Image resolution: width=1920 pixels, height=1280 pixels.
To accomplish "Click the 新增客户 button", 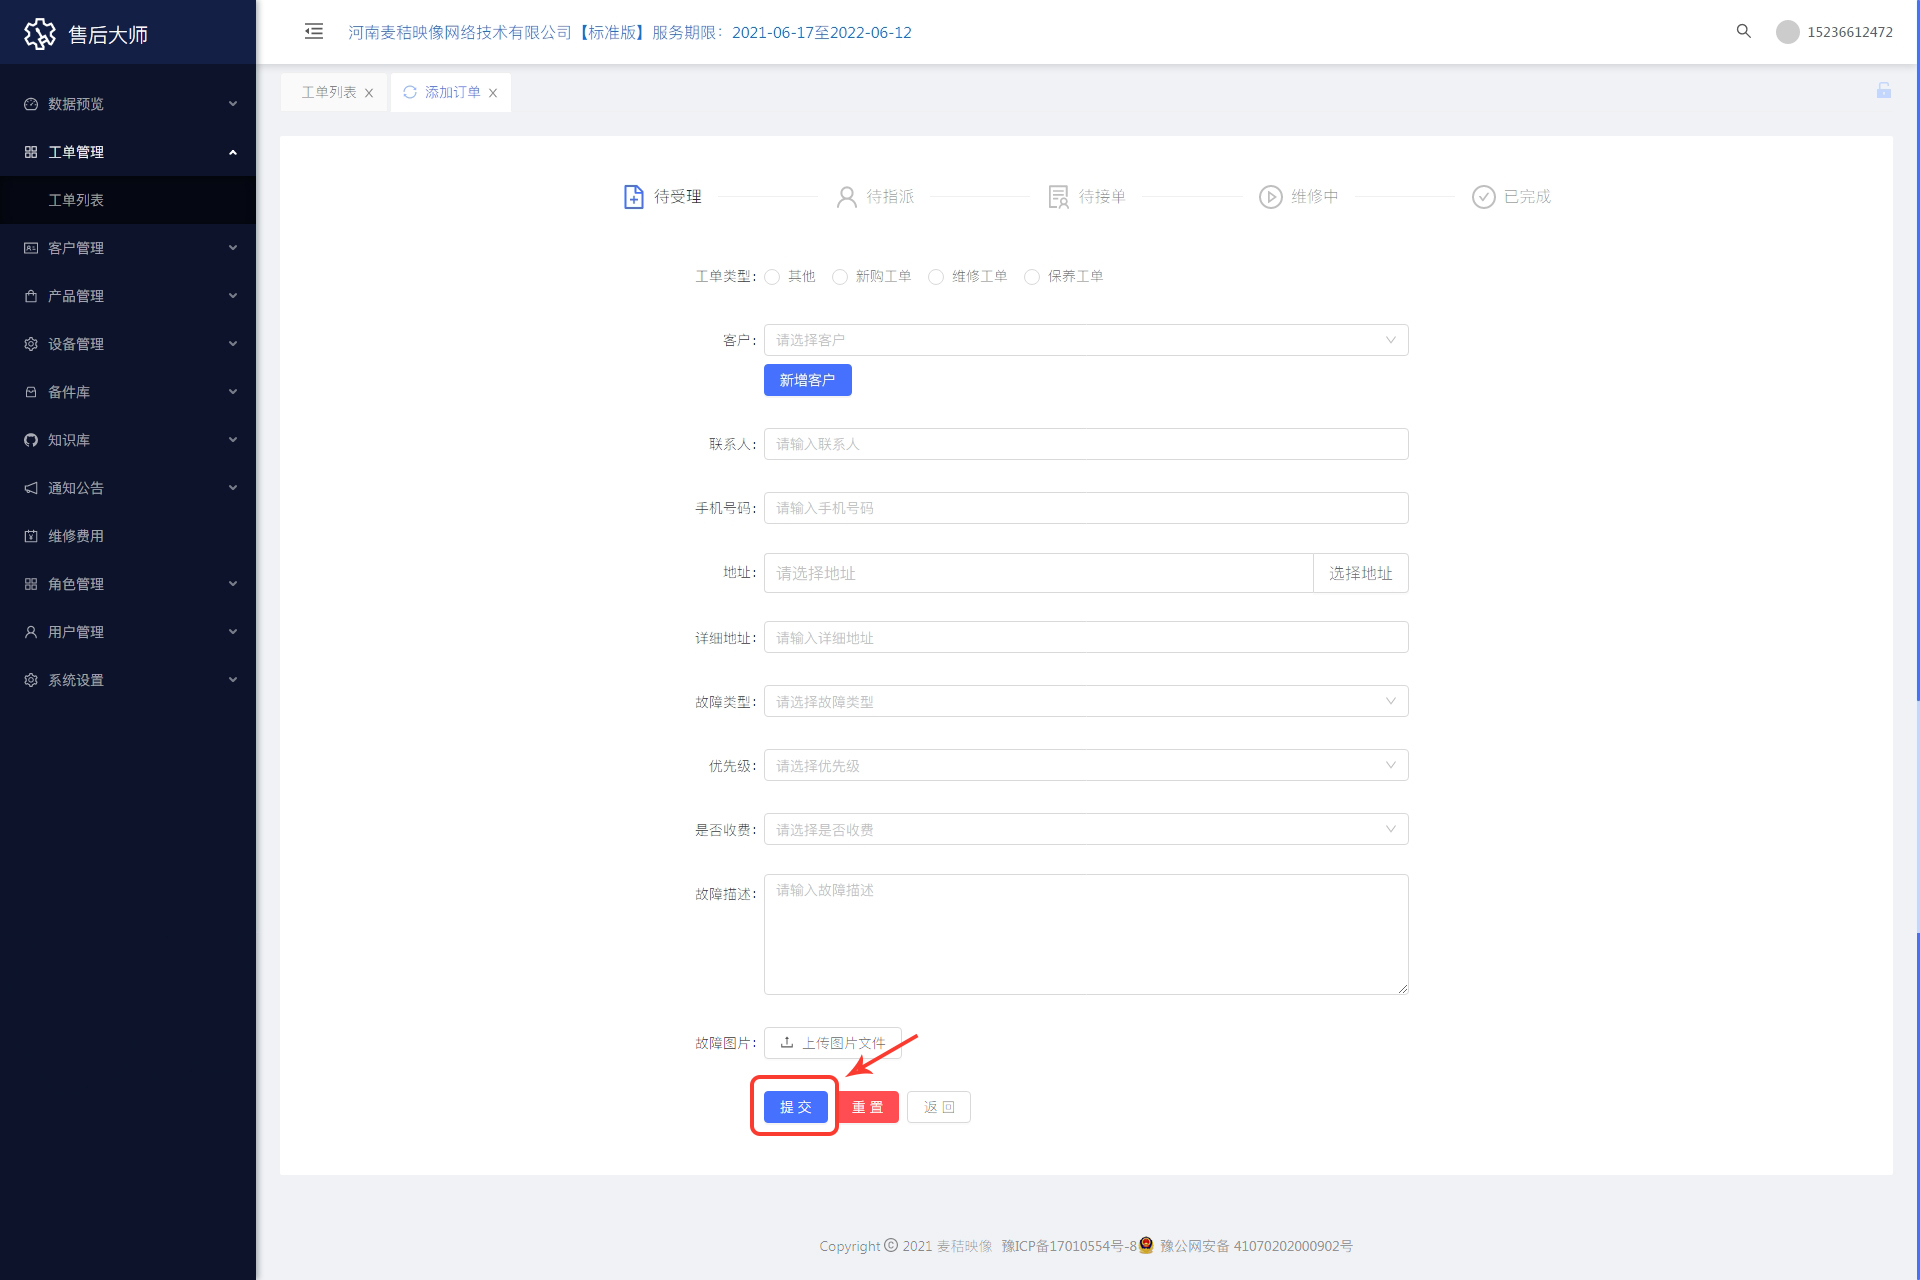I will coord(807,380).
